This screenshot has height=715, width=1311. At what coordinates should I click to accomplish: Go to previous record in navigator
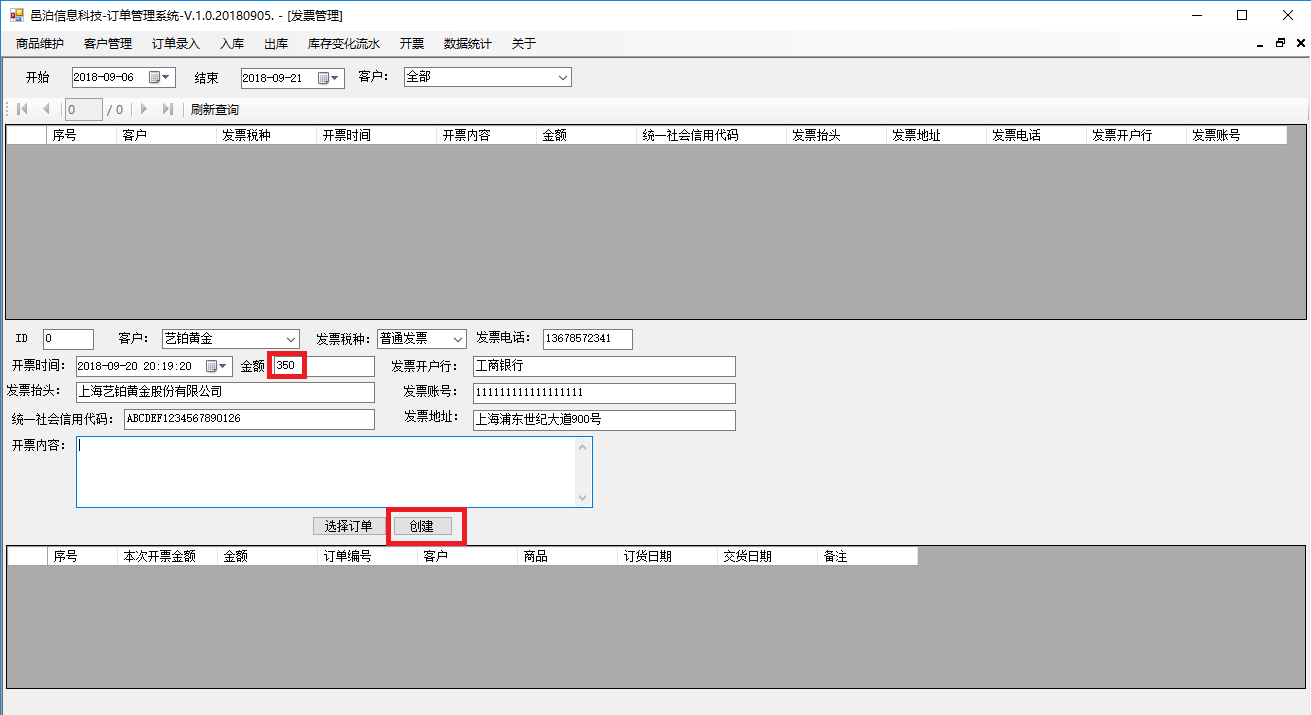pyautogui.click(x=46, y=109)
